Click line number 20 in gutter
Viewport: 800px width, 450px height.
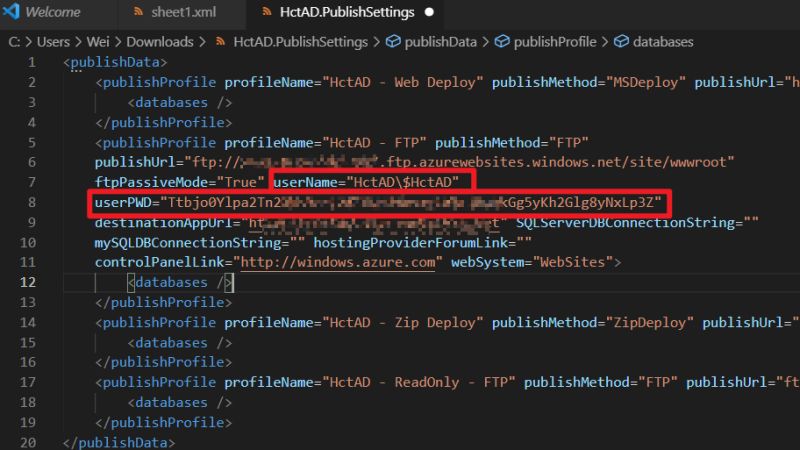(28, 442)
